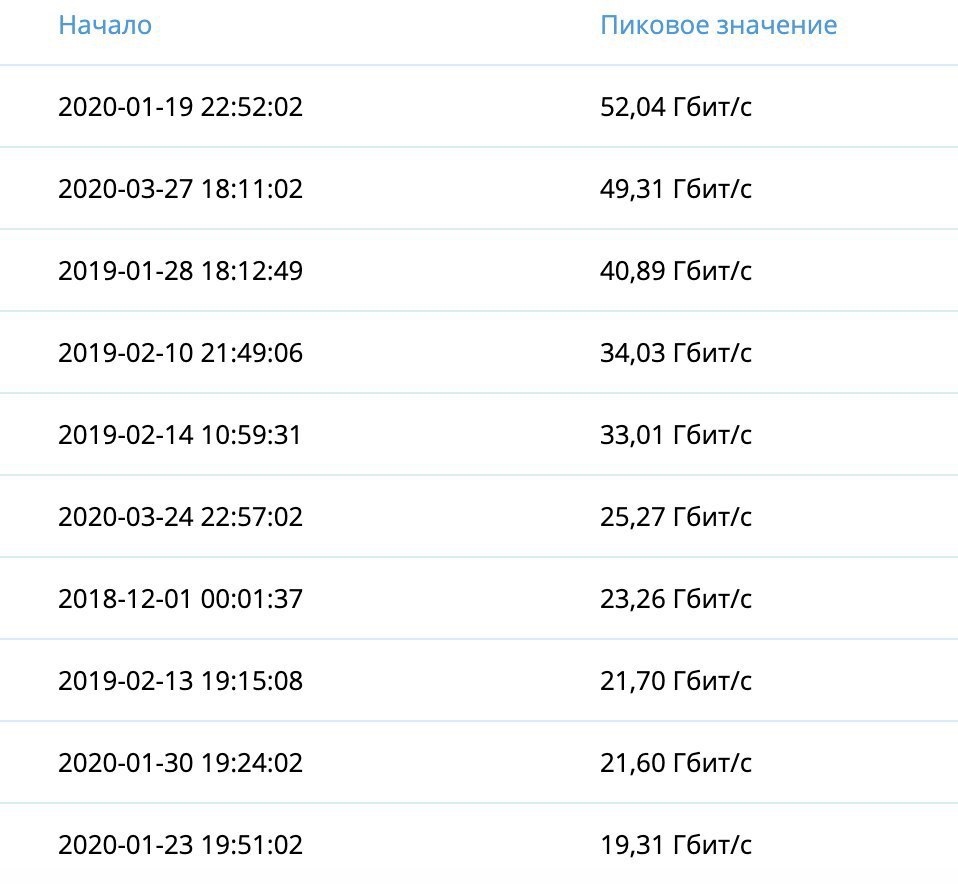The image size is (958, 884).
Task: Click the 33,01 Гбит/с value
Action: pyautogui.click(x=676, y=435)
